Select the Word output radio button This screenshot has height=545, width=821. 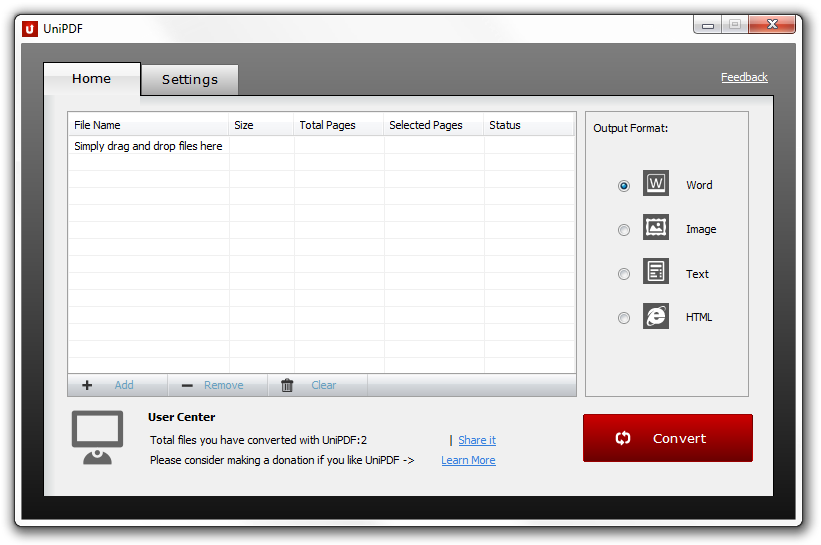coord(624,186)
